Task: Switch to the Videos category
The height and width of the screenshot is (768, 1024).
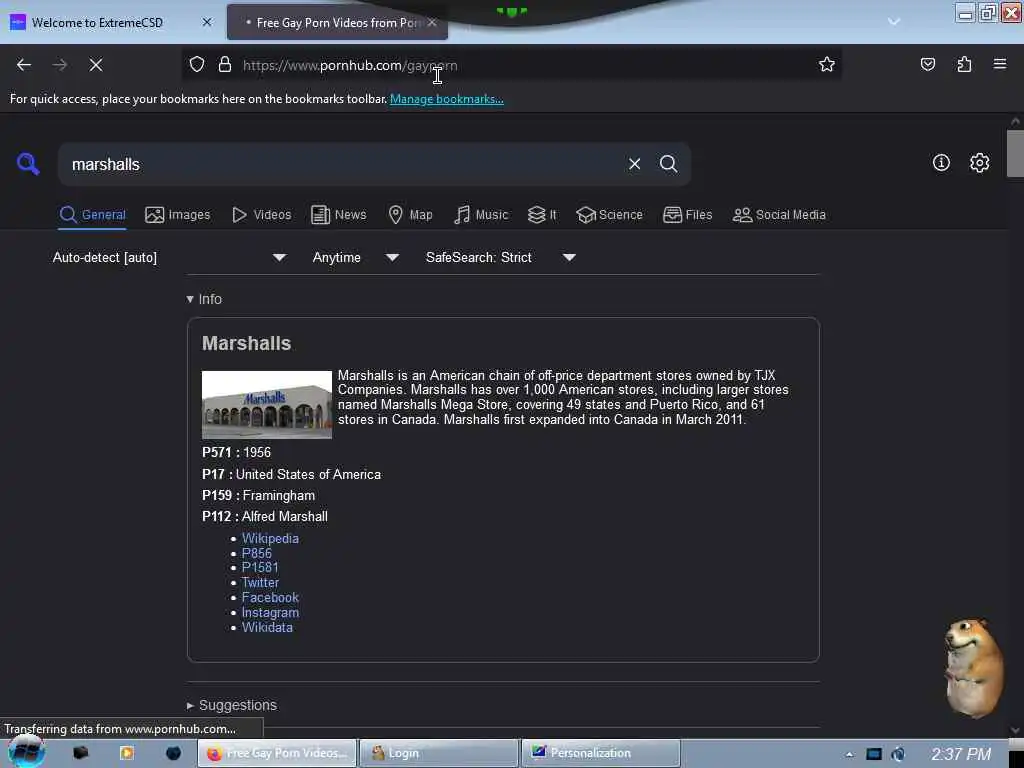Action: [262, 215]
